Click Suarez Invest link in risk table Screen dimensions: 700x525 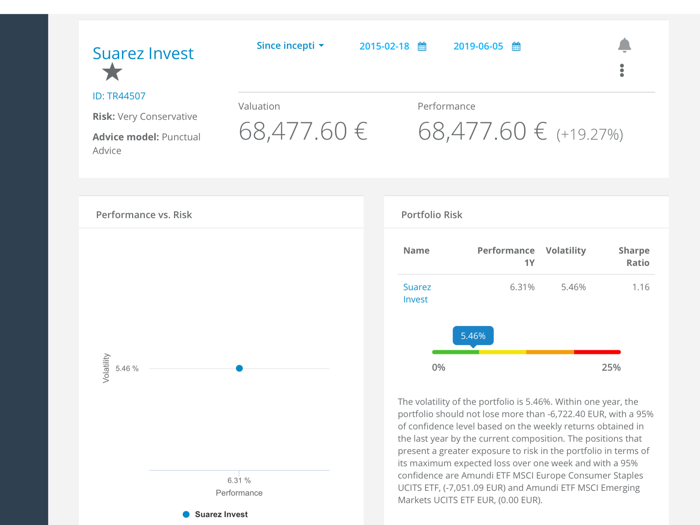[416, 293]
